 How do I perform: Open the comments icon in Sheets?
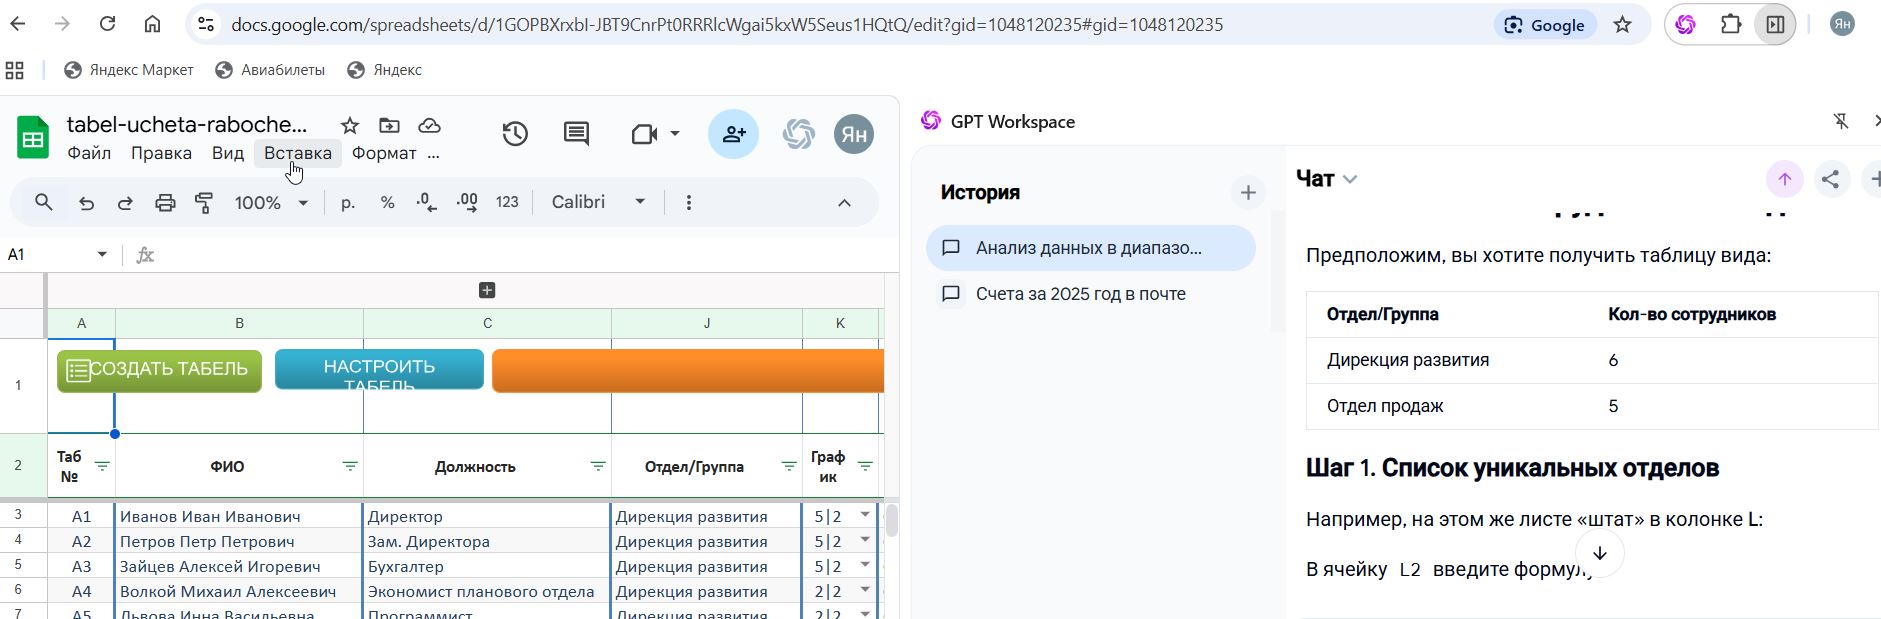pyautogui.click(x=576, y=134)
